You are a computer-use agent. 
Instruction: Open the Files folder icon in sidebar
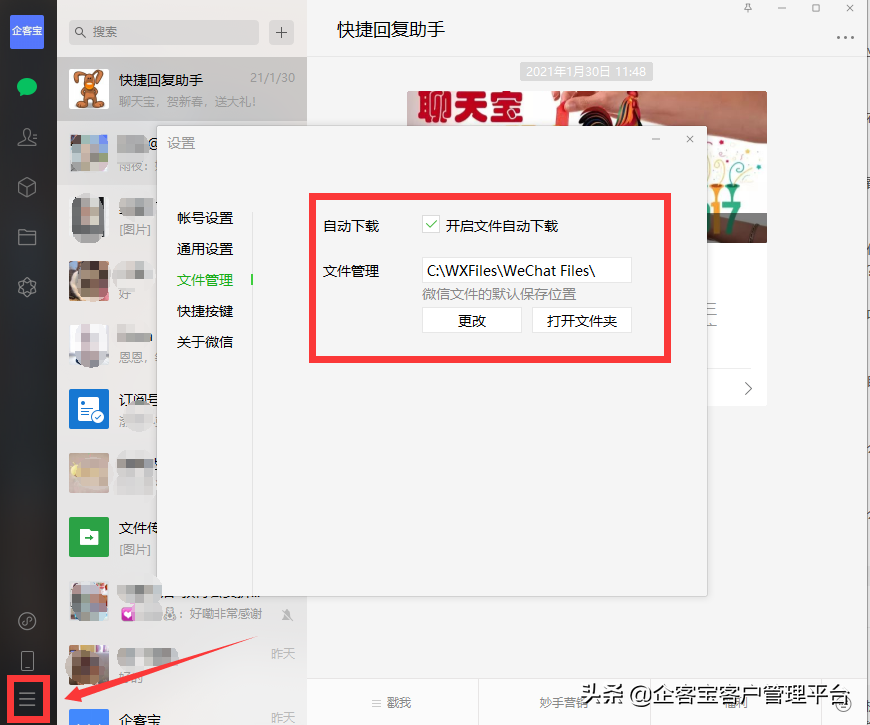point(27,237)
